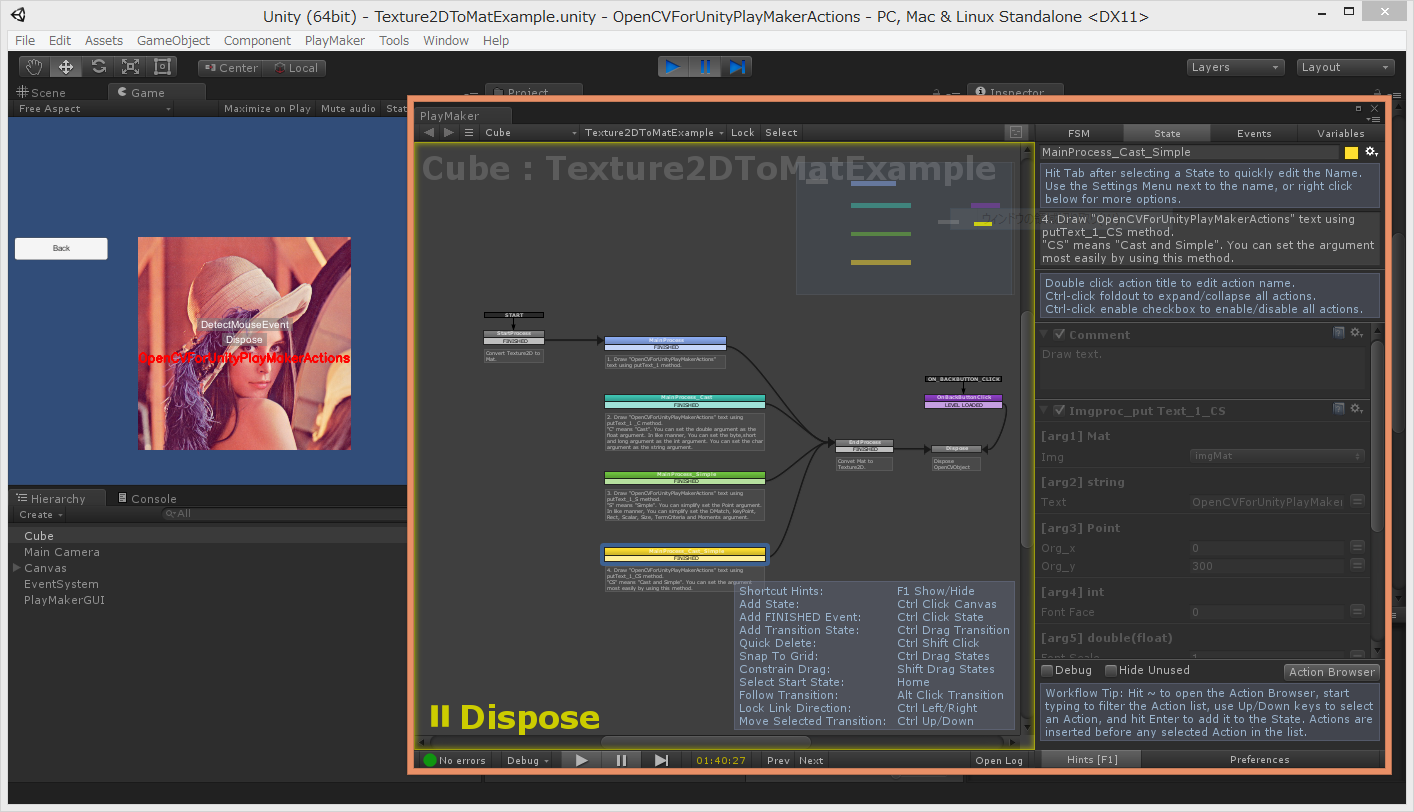Toggle Mute audio in Game view

tap(348, 108)
